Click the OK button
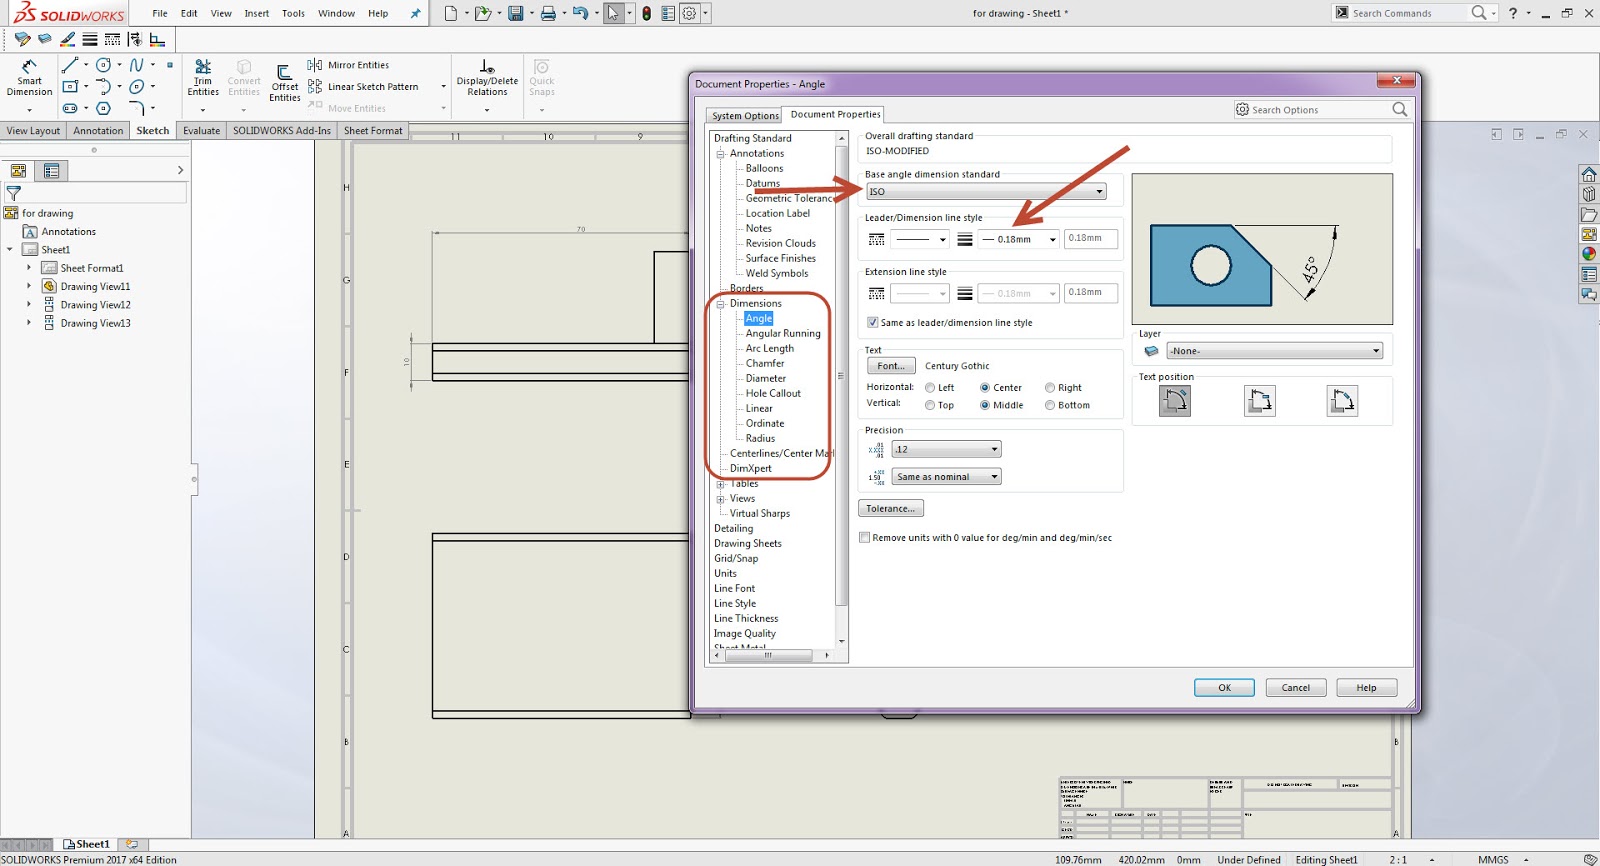This screenshot has height=866, width=1600. pyautogui.click(x=1224, y=688)
